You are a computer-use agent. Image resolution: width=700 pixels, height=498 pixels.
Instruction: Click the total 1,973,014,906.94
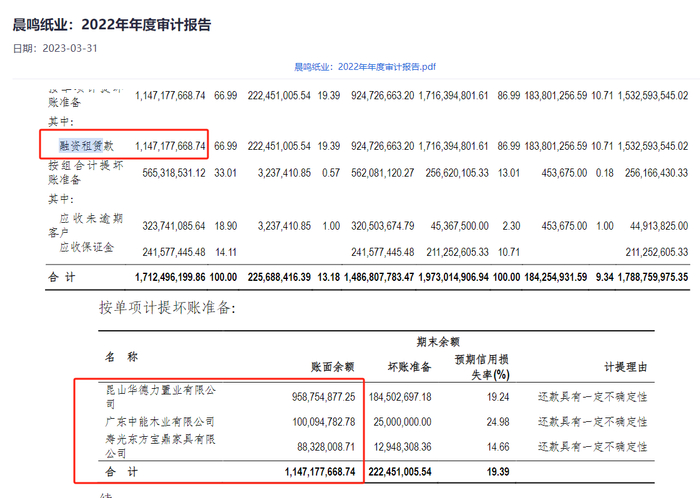(454, 277)
